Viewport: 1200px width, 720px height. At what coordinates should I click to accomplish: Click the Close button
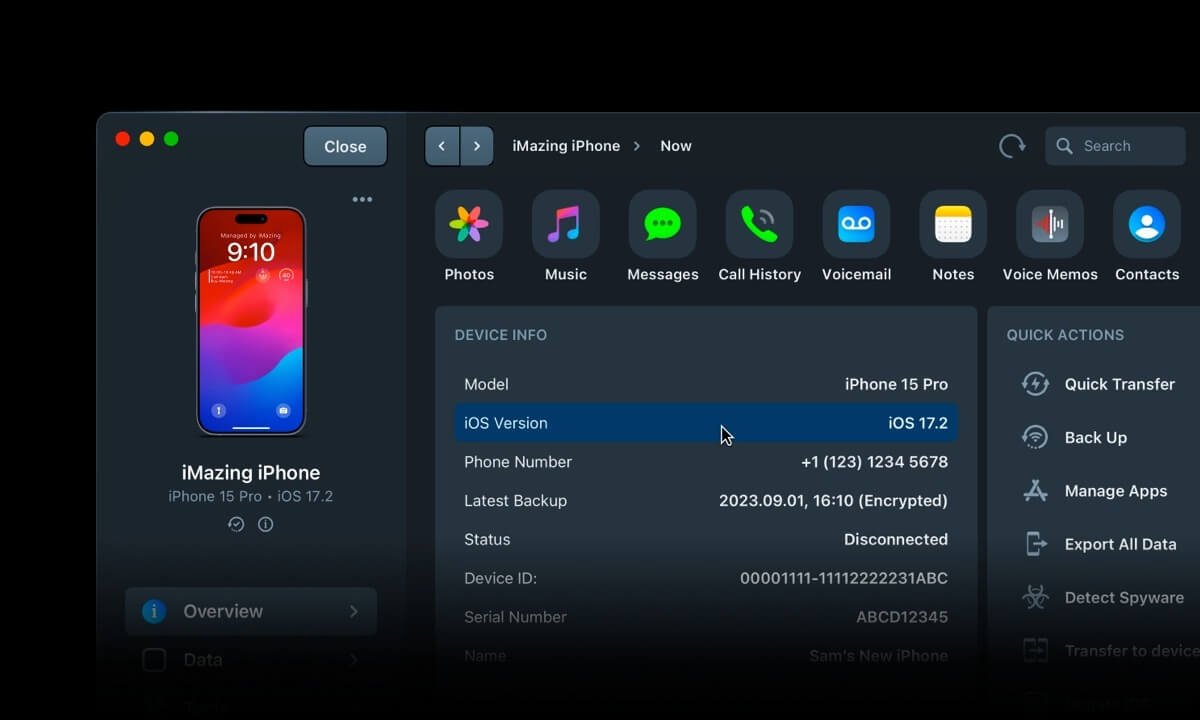coord(345,146)
